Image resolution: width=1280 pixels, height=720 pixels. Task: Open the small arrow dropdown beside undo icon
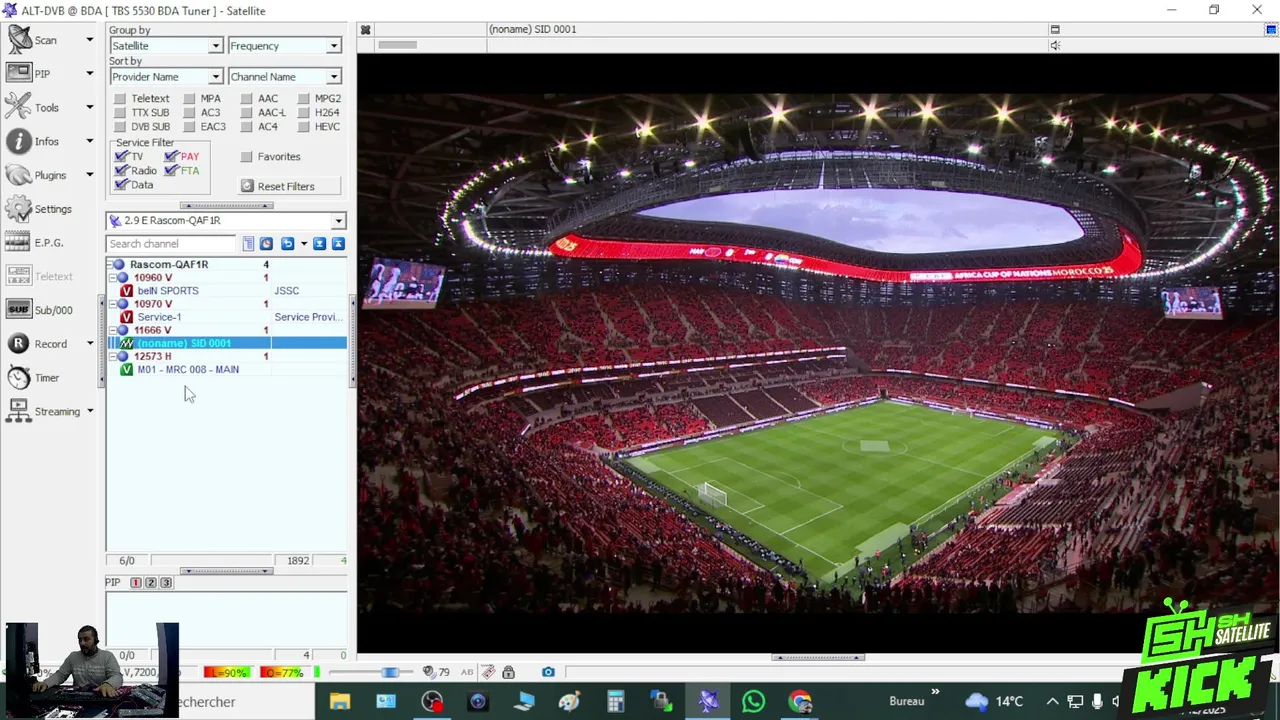point(304,244)
